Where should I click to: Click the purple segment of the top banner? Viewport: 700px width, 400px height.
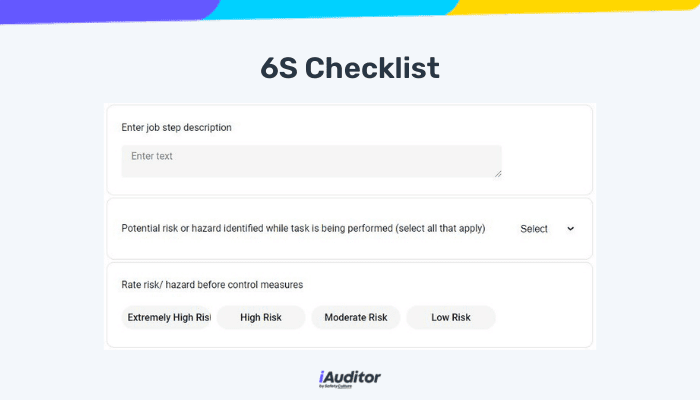point(103,10)
